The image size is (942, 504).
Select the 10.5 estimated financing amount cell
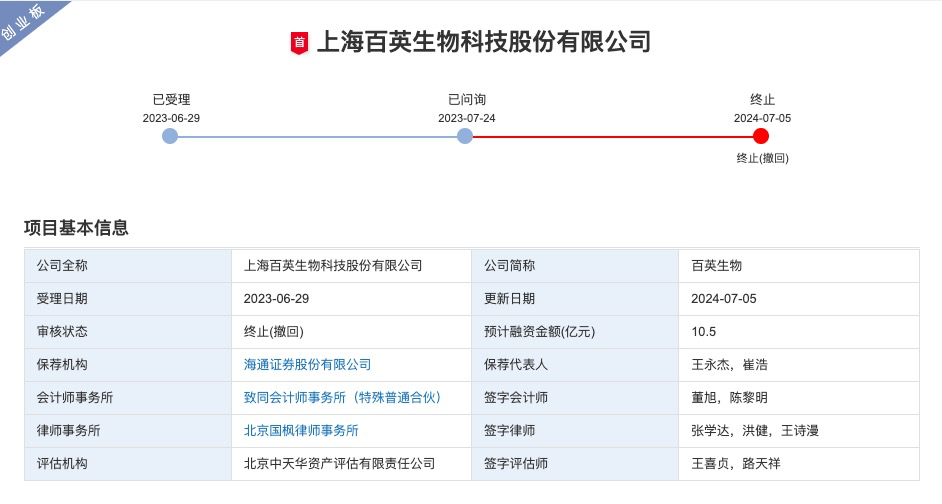703,332
